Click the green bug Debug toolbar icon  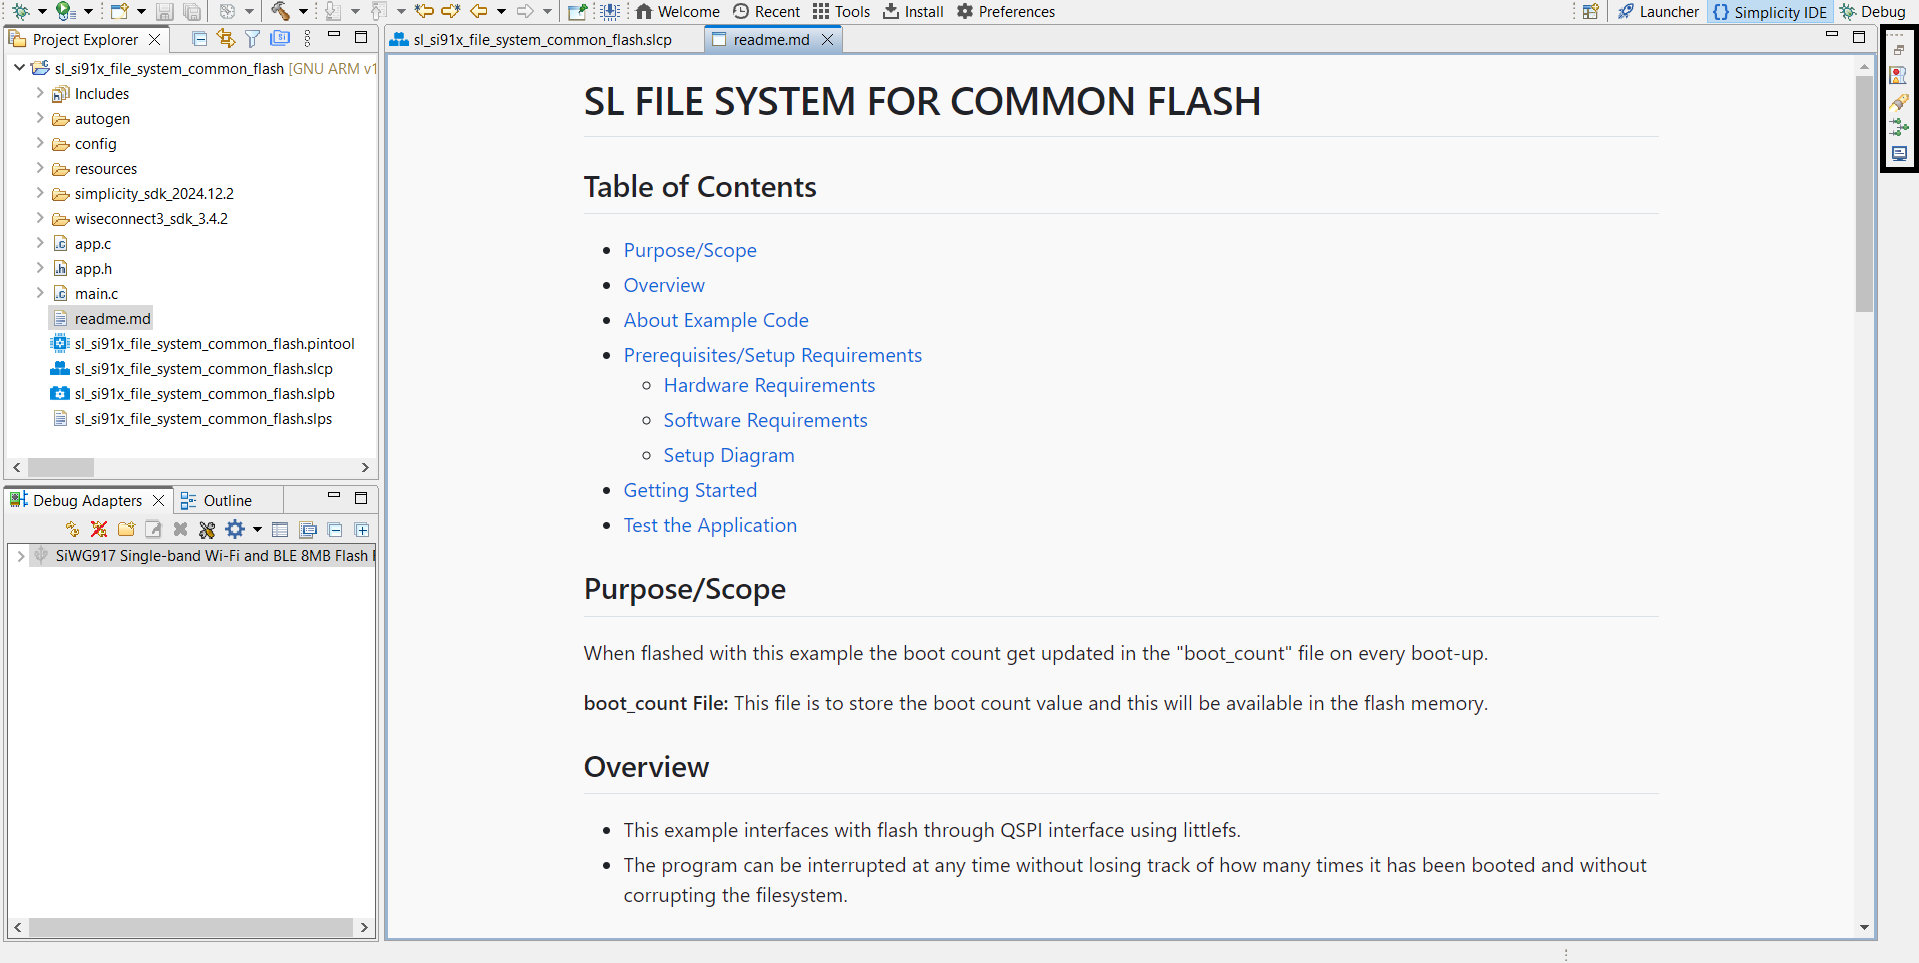coord(20,11)
